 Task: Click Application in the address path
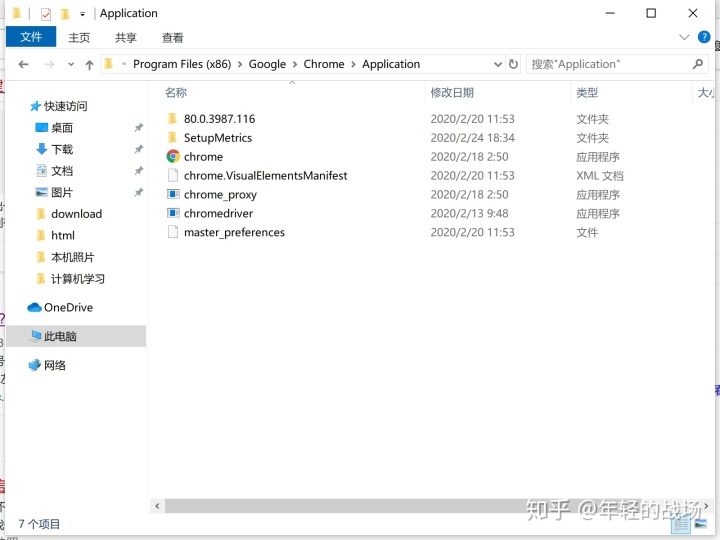click(x=391, y=64)
